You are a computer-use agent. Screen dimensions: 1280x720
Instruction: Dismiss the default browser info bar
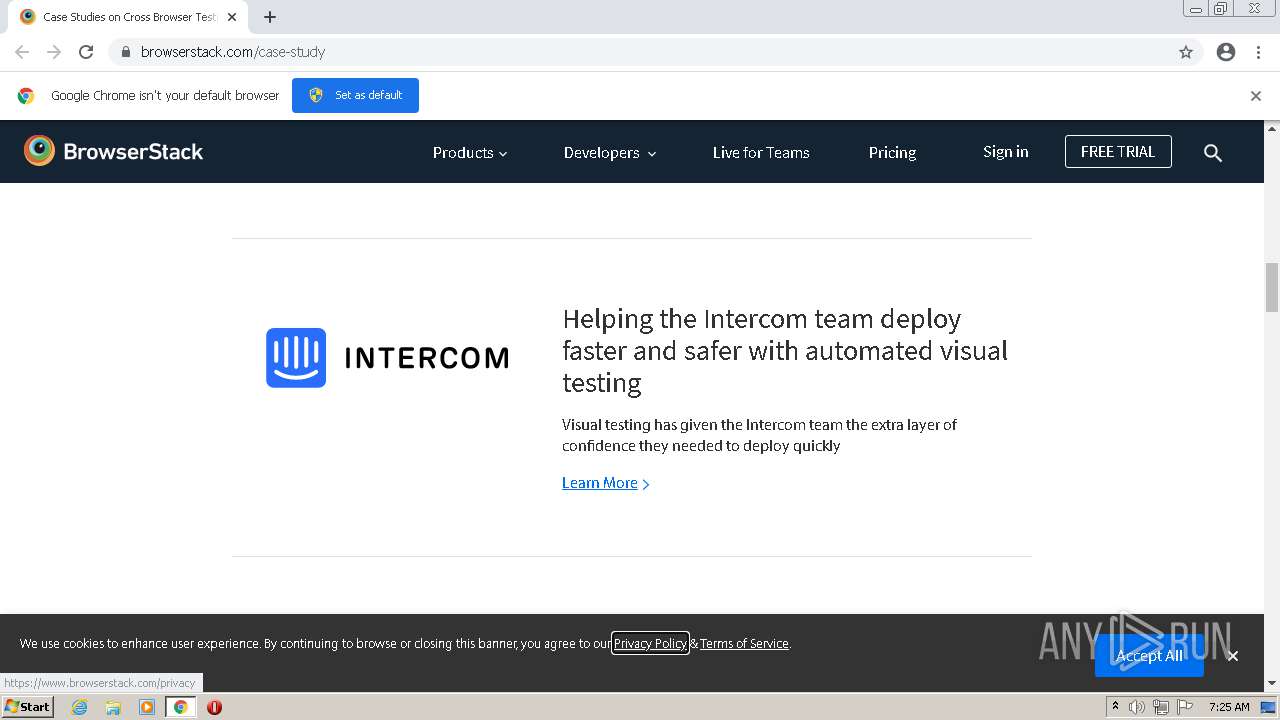click(x=1256, y=96)
